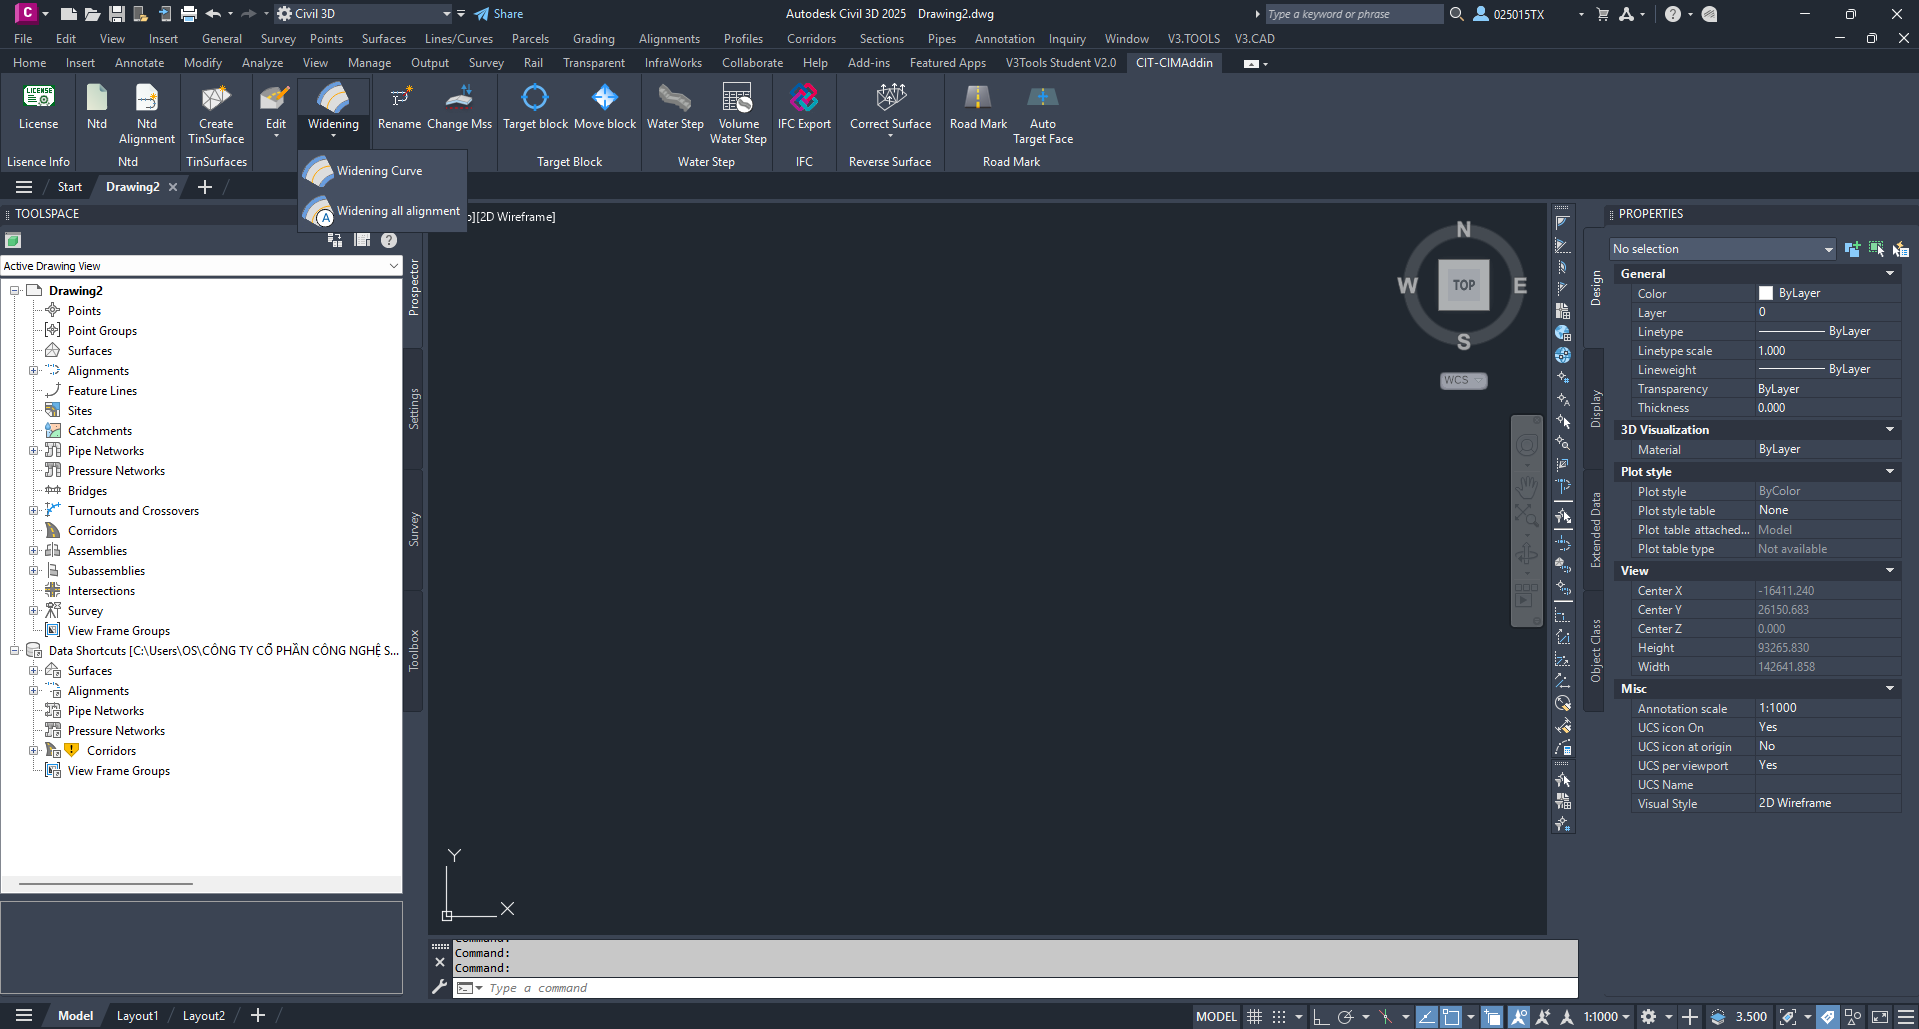The image size is (1919, 1029).
Task: Select the Water Step tool icon
Action: coord(675,98)
